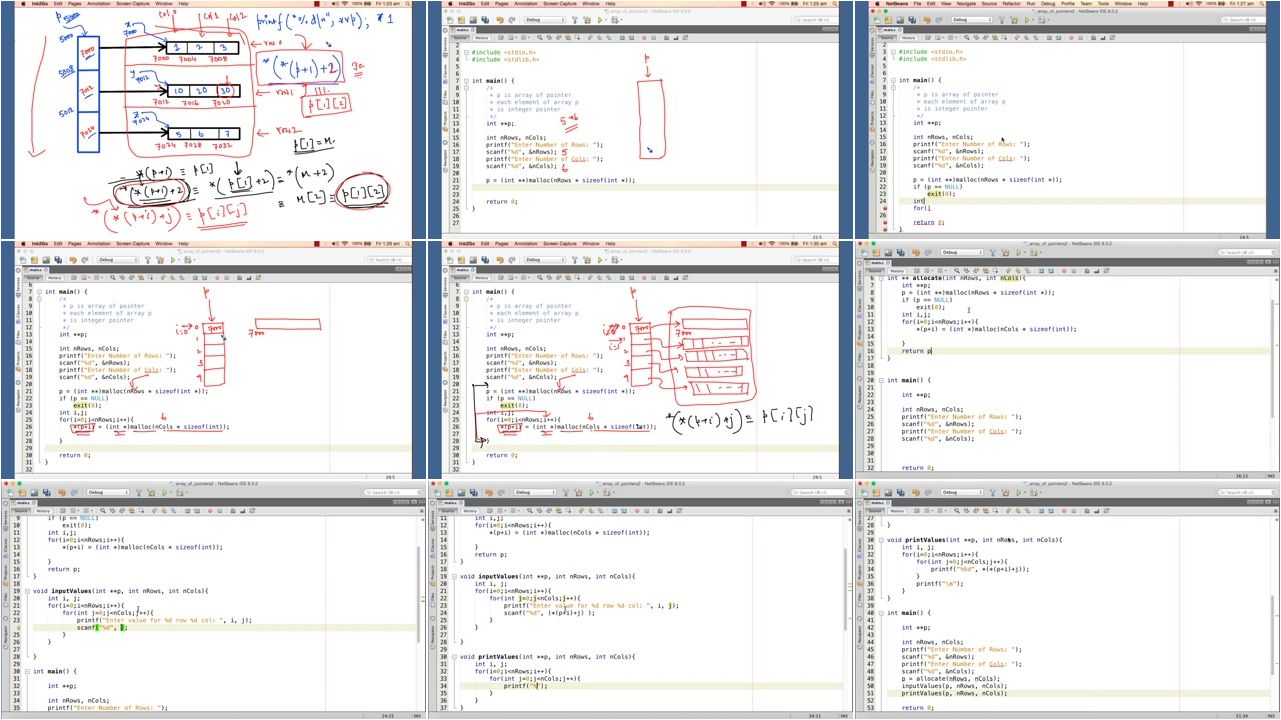The width and height of the screenshot is (1281, 720).
Task: Click Save All icon in 1:27 am NetBeans frame
Action: pos(912,20)
